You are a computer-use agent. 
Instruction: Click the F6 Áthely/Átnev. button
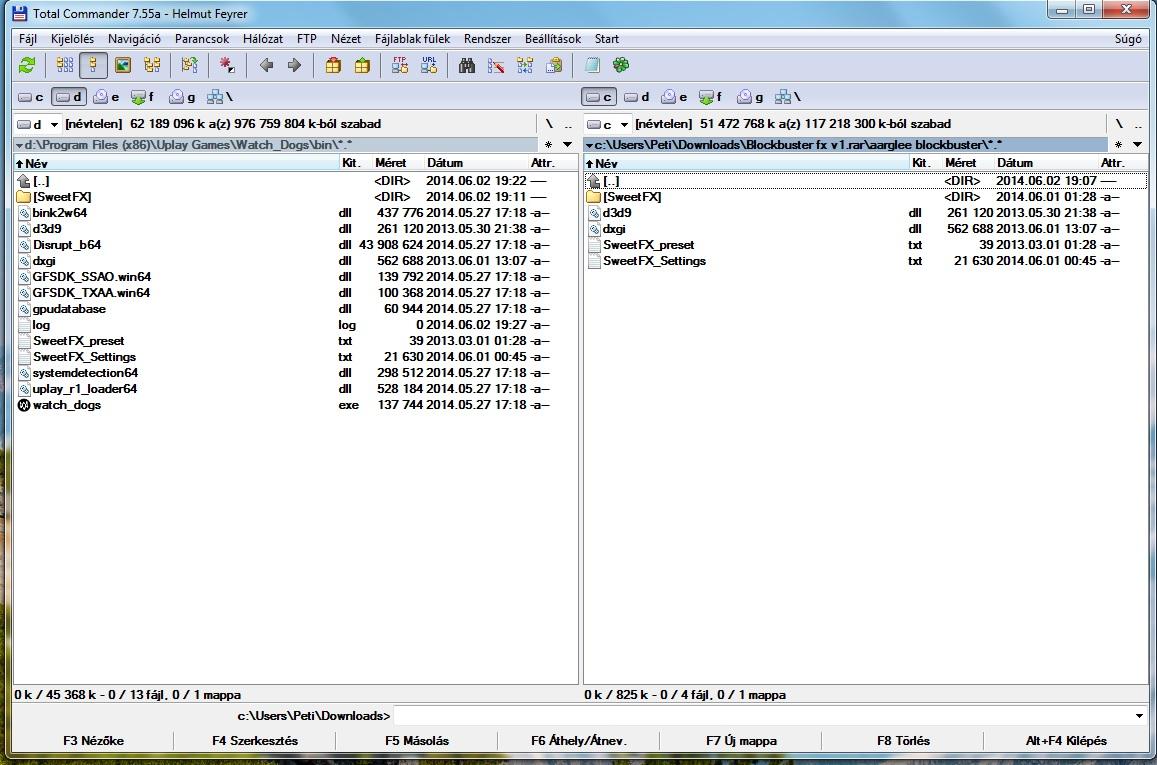578,741
